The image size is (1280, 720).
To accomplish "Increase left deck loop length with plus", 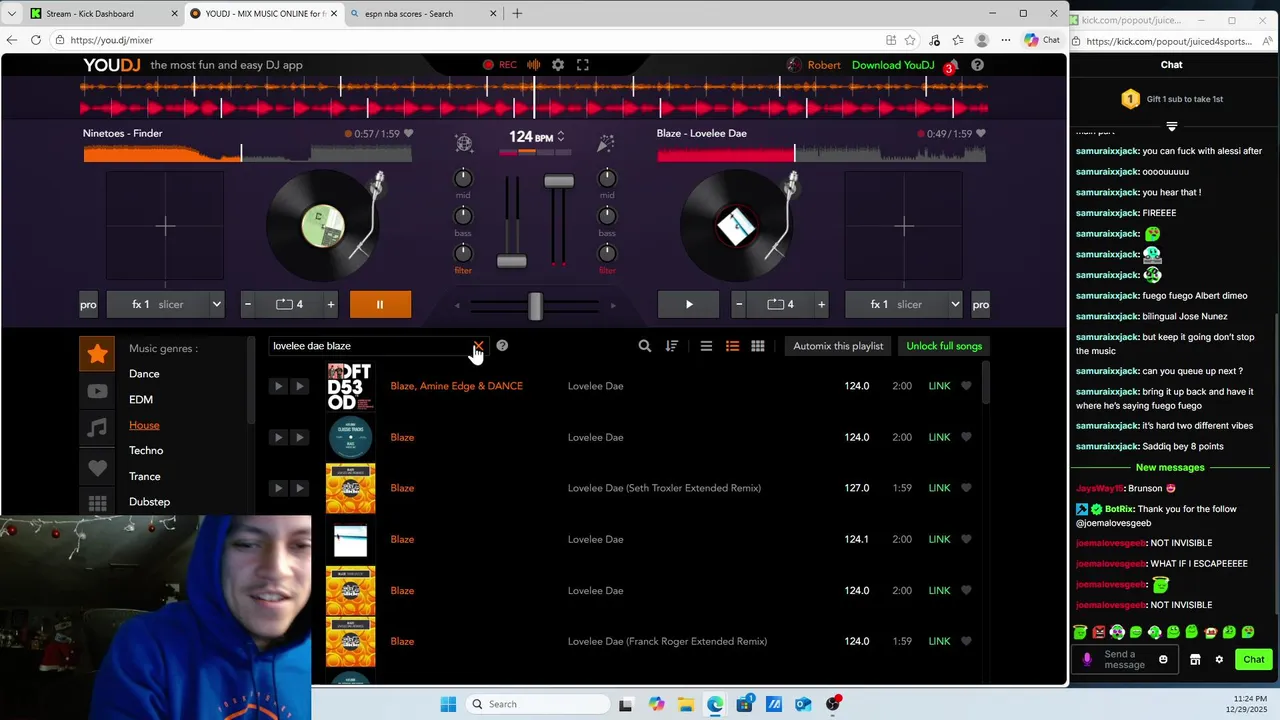I will pos(331,304).
